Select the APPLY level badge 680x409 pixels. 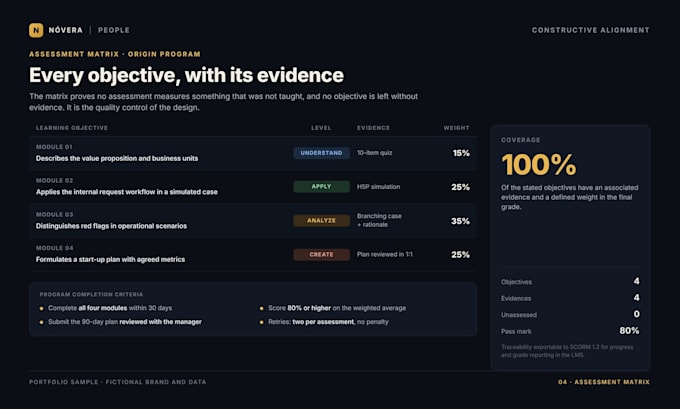point(321,187)
